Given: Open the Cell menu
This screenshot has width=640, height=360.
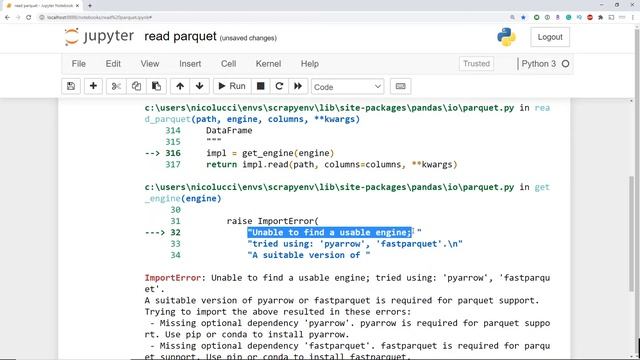Looking at the screenshot, I should (x=229, y=64).
